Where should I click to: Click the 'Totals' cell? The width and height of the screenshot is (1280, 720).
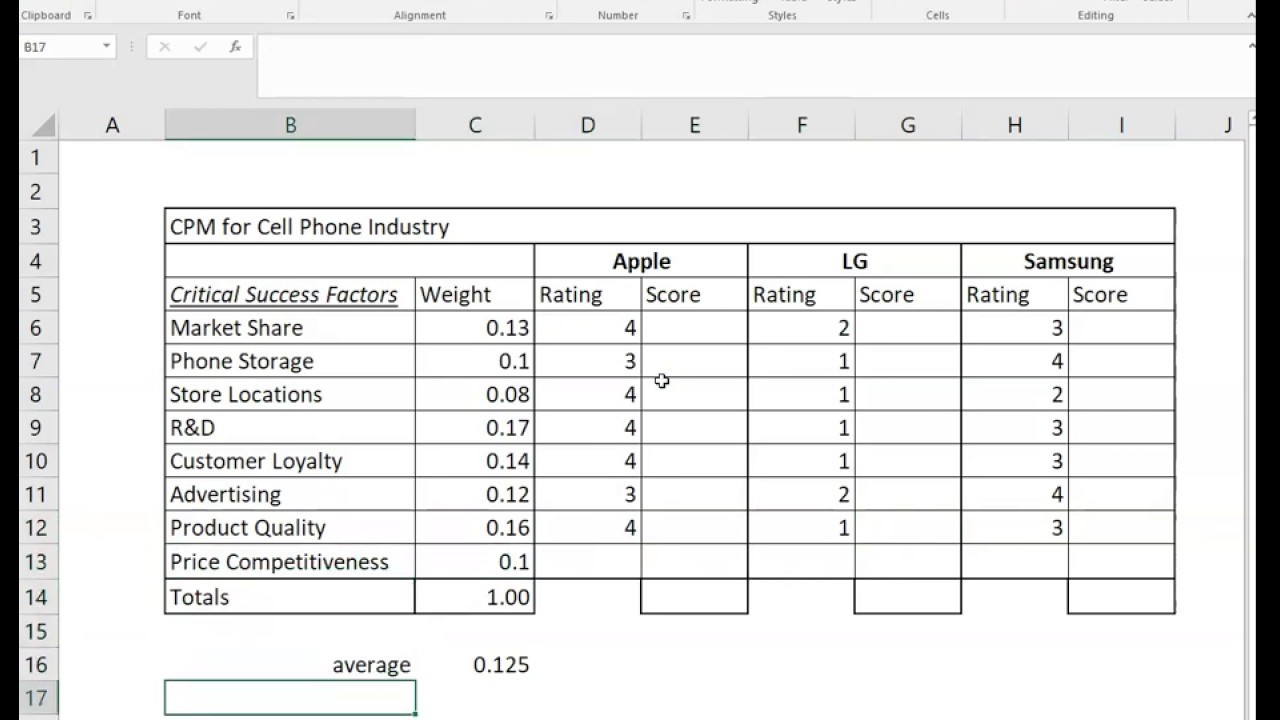coord(290,597)
